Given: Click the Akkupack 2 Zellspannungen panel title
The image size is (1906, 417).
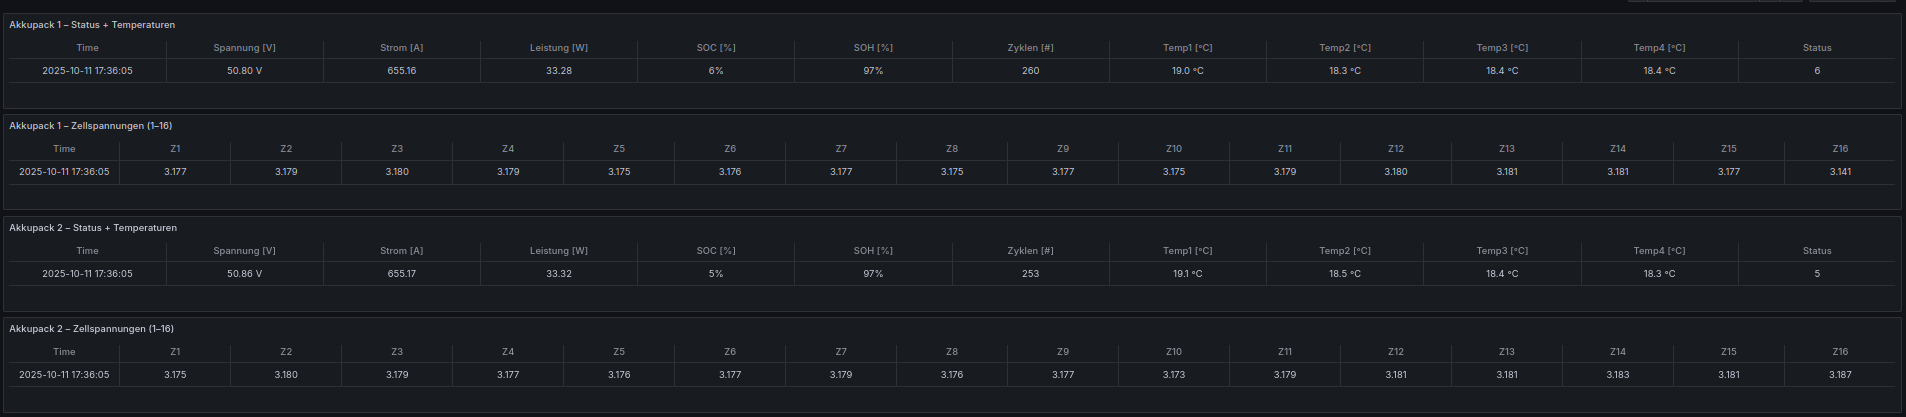Looking at the screenshot, I should click(91, 329).
